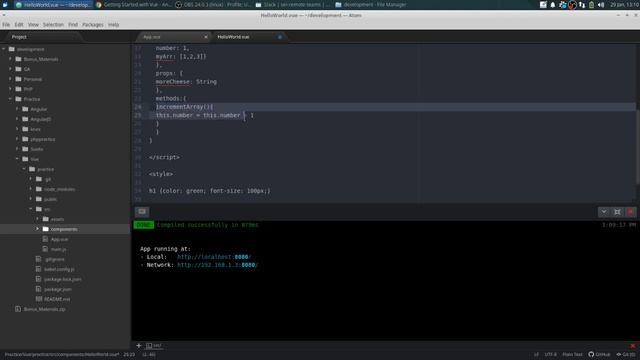Screen dimensions: 640x360
Task: Open package-lock.json in the tree
Action: tap(62, 279)
